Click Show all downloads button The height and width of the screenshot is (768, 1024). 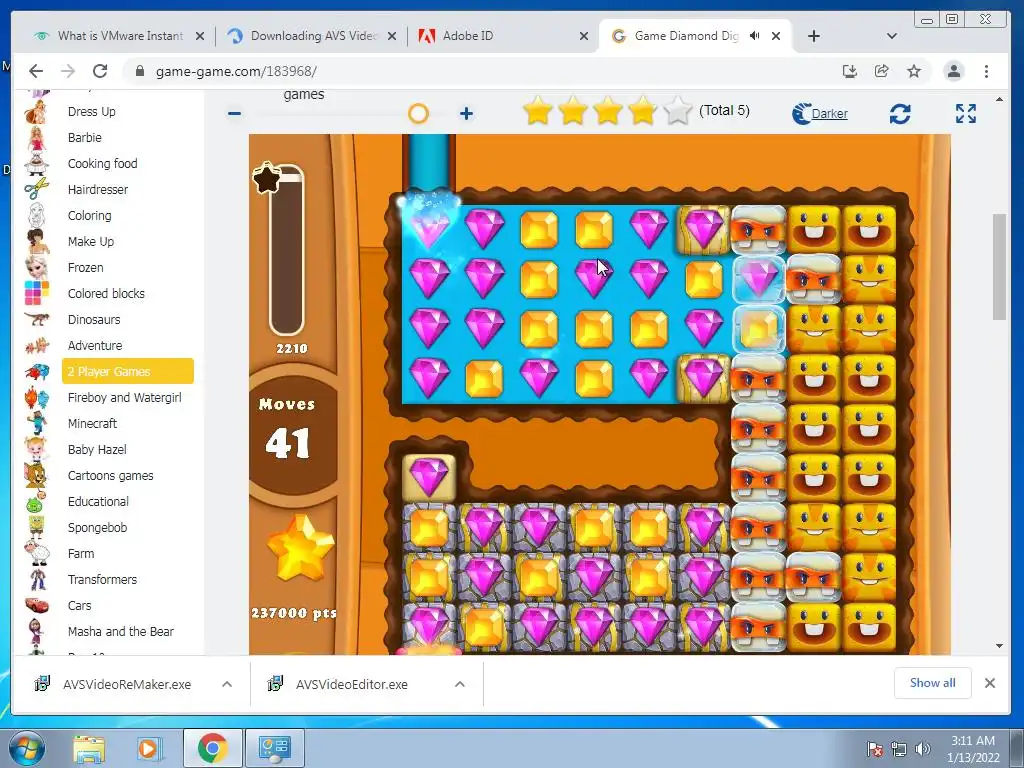pyautogui.click(x=933, y=683)
